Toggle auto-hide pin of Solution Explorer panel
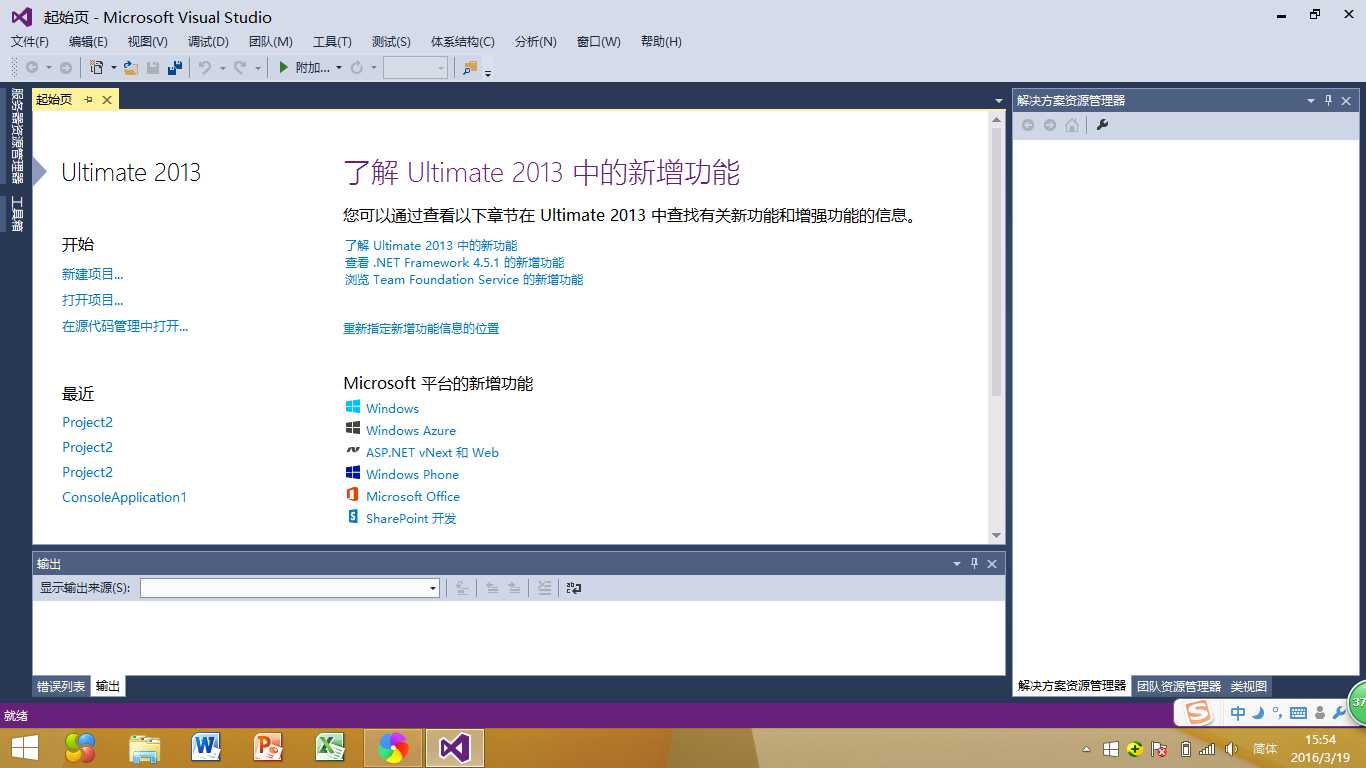Screen dimensions: 1366x768 point(1329,101)
